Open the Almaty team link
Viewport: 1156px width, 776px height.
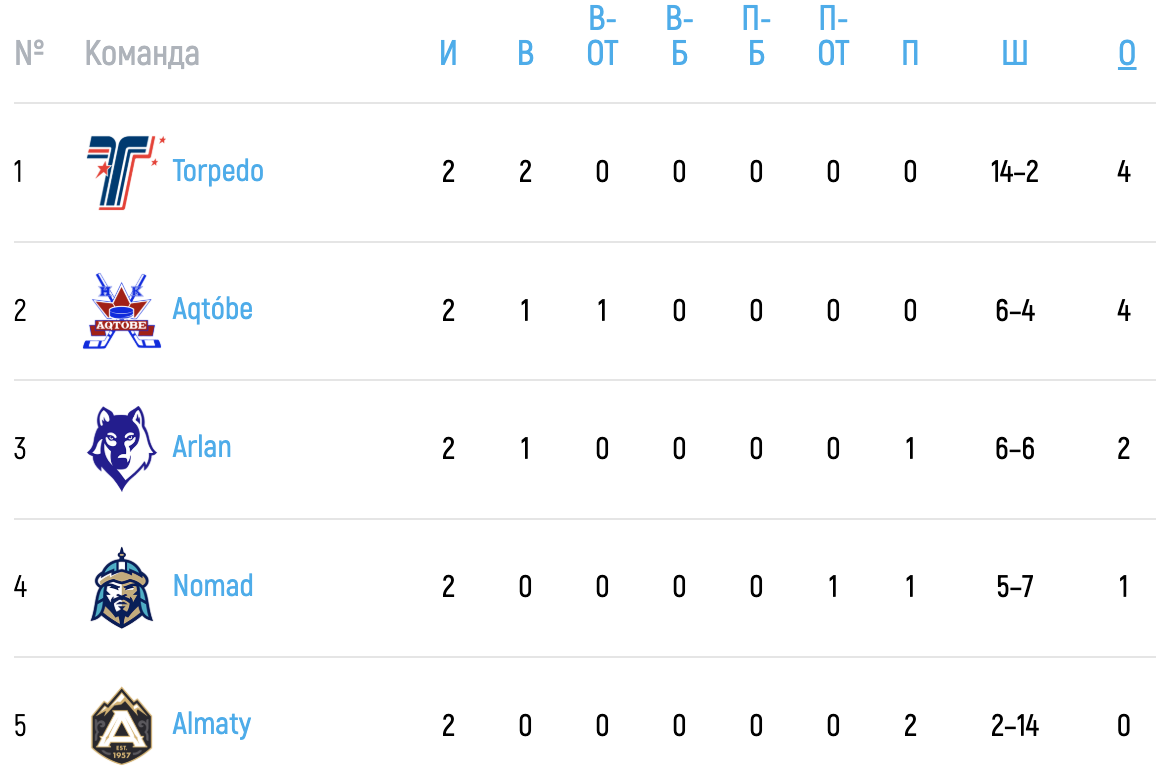point(212,724)
